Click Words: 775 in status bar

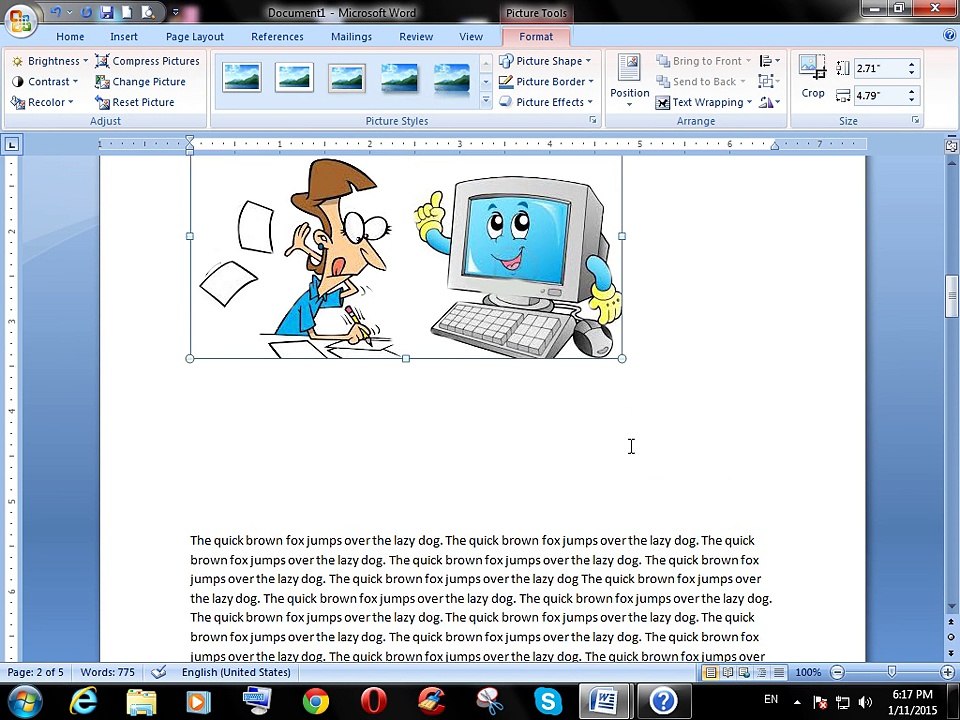coord(108,672)
